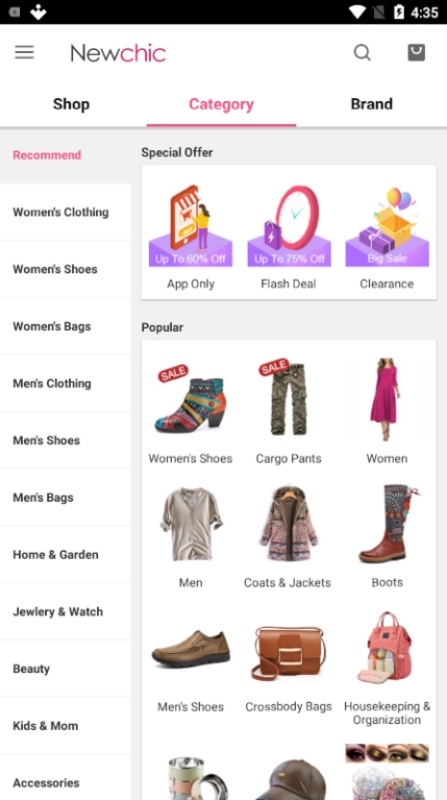Open Home & Garden sidebar category

click(x=65, y=555)
